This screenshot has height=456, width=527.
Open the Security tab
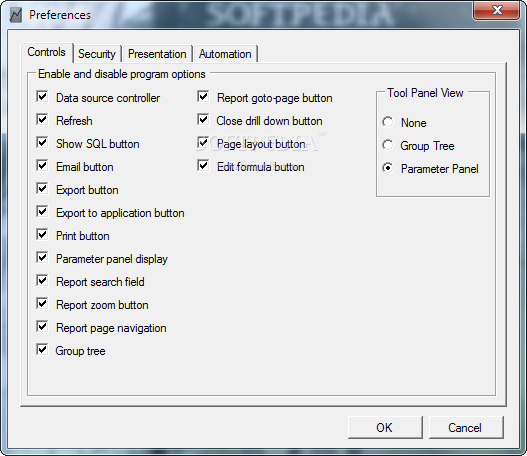97,54
